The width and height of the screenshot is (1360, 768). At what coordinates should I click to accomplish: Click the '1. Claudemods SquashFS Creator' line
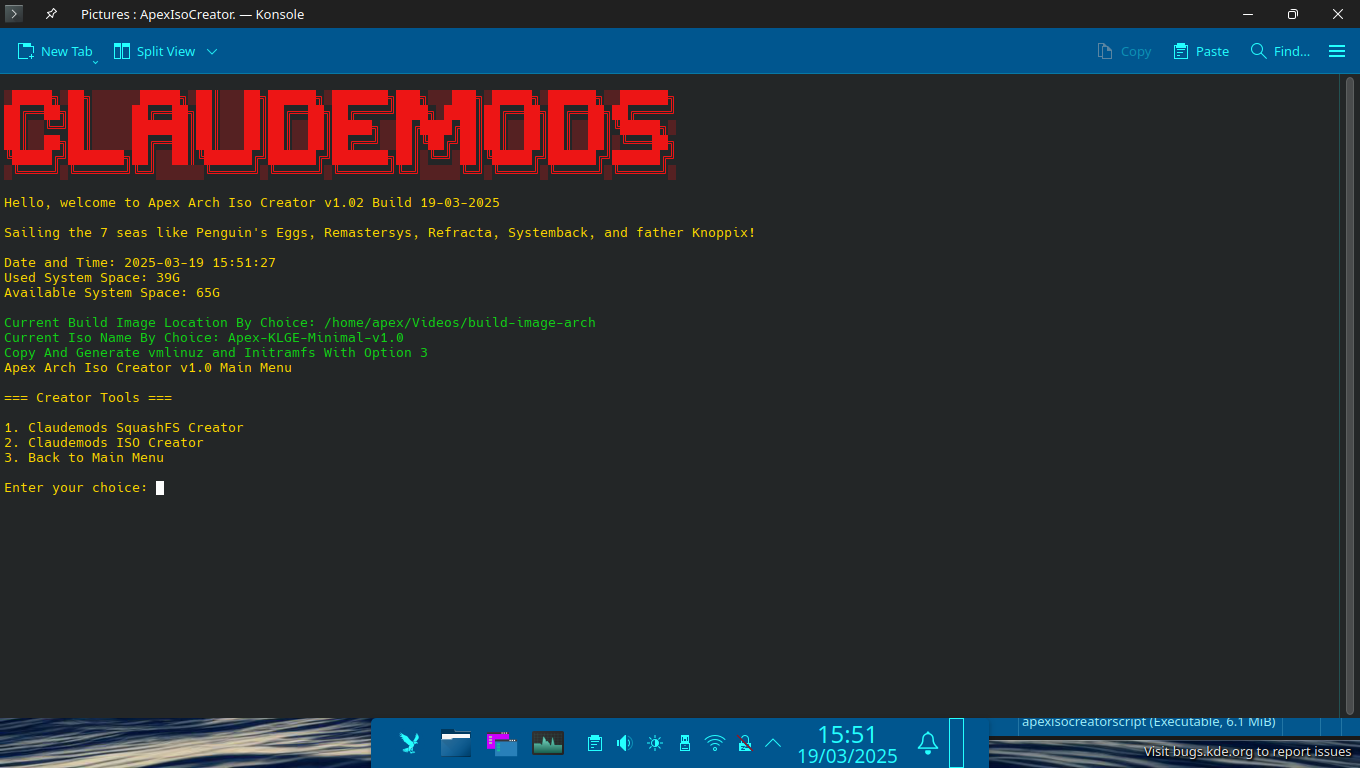(x=124, y=428)
